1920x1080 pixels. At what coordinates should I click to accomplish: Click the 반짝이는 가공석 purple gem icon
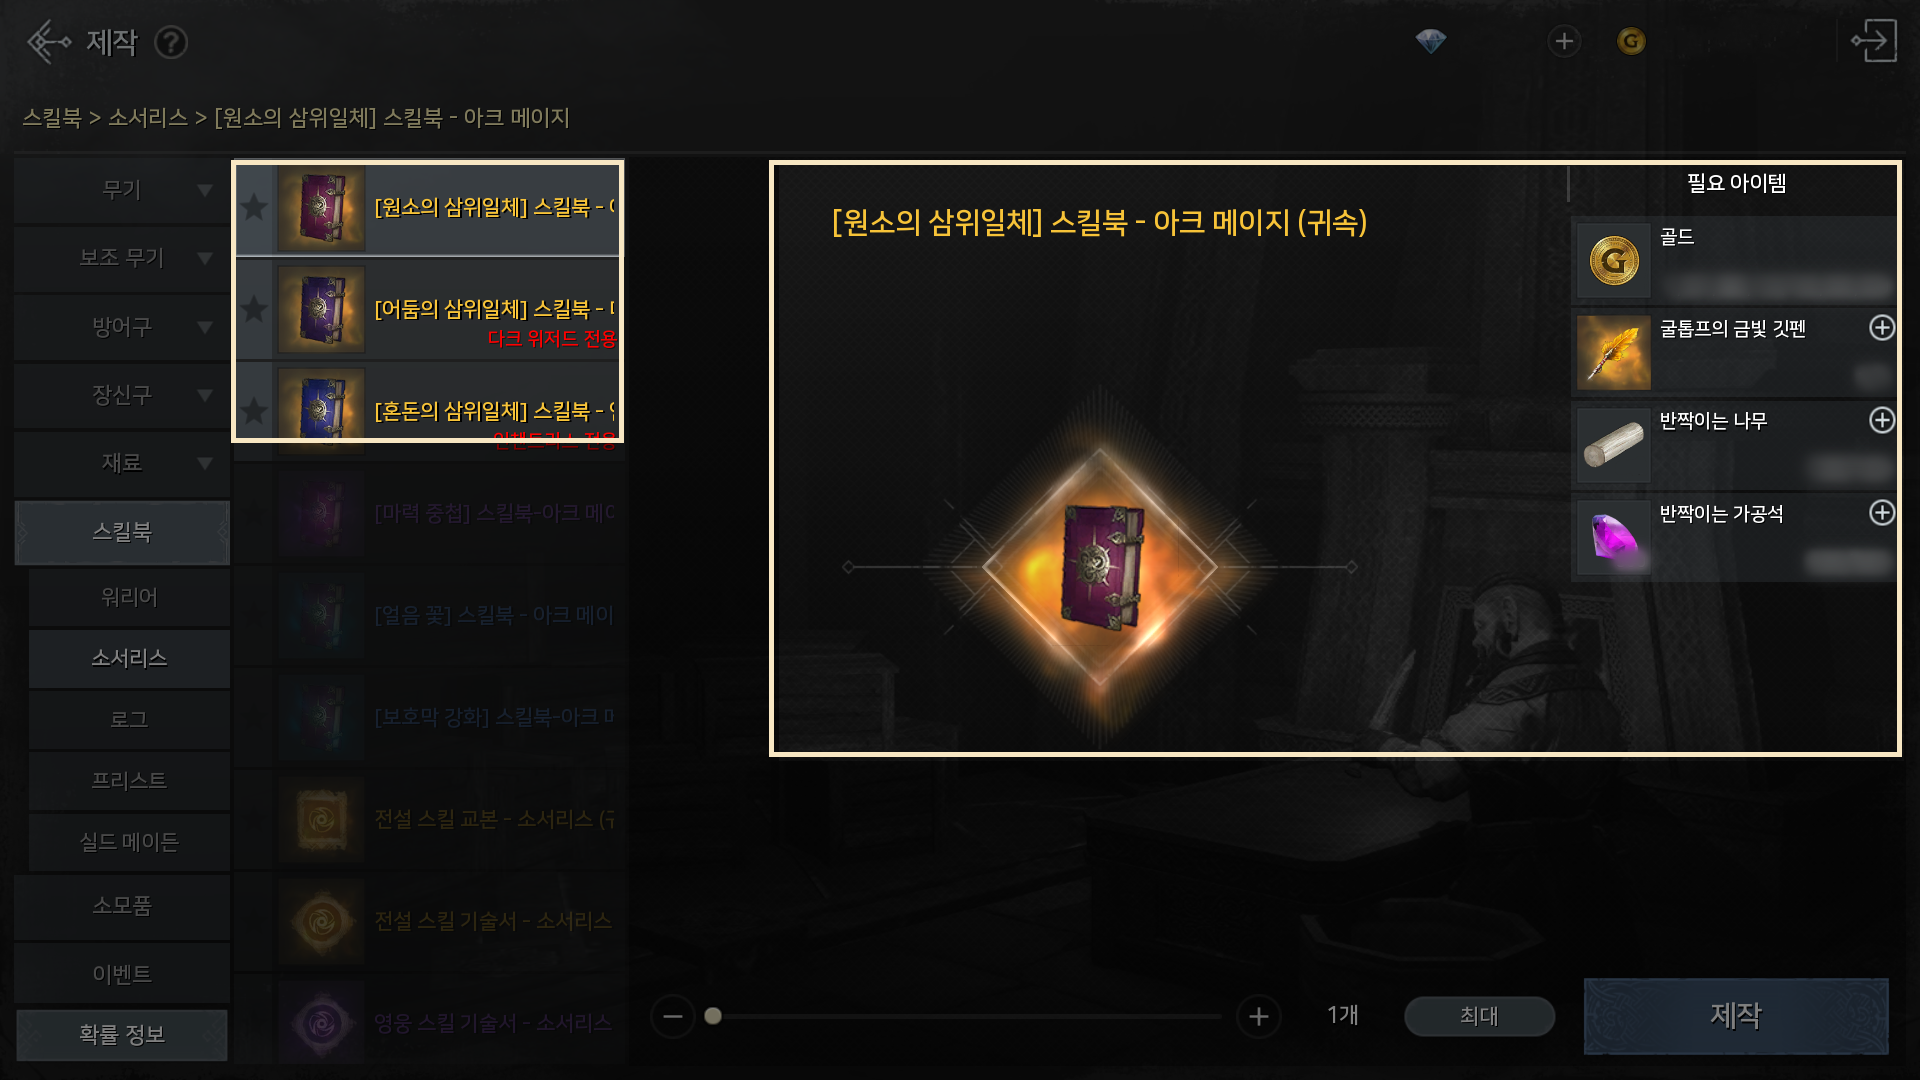pos(1614,538)
